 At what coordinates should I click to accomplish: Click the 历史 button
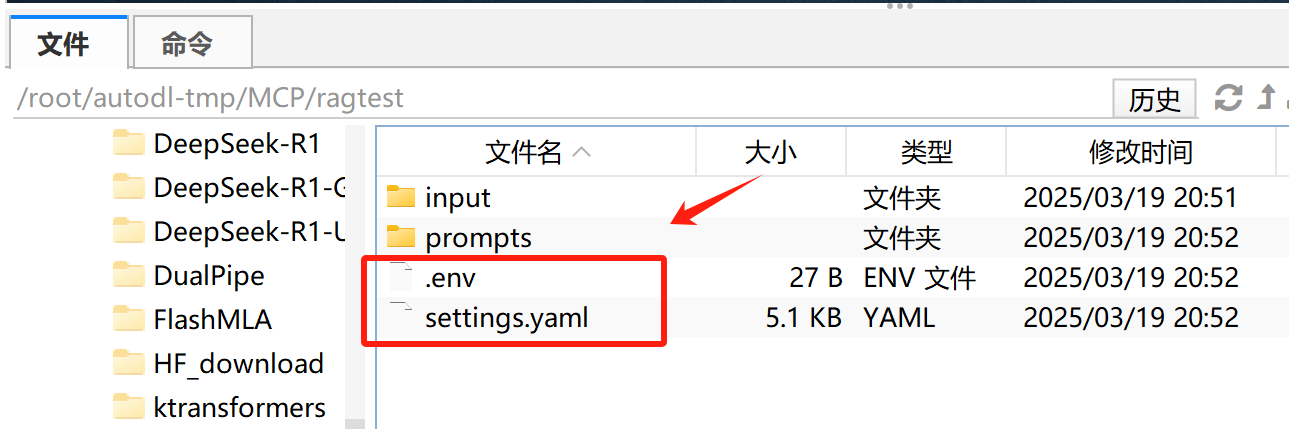point(1155,99)
